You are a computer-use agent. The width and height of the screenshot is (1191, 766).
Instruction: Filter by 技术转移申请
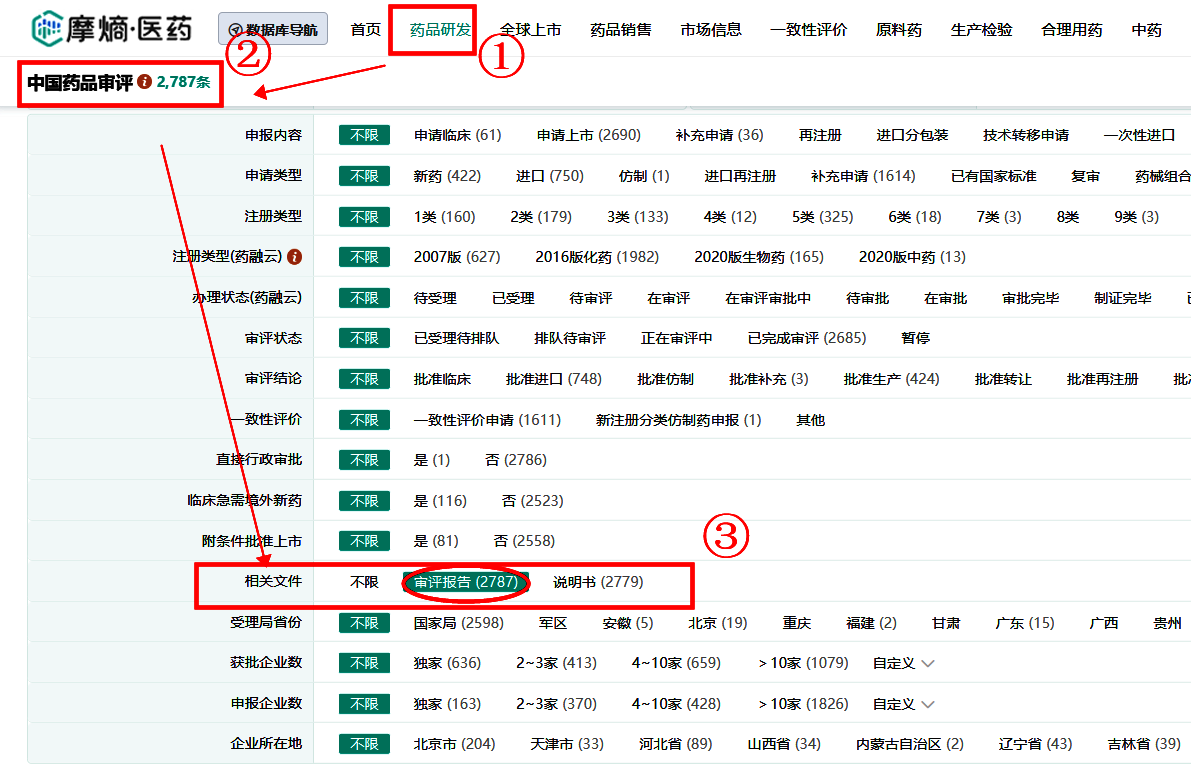(1025, 135)
